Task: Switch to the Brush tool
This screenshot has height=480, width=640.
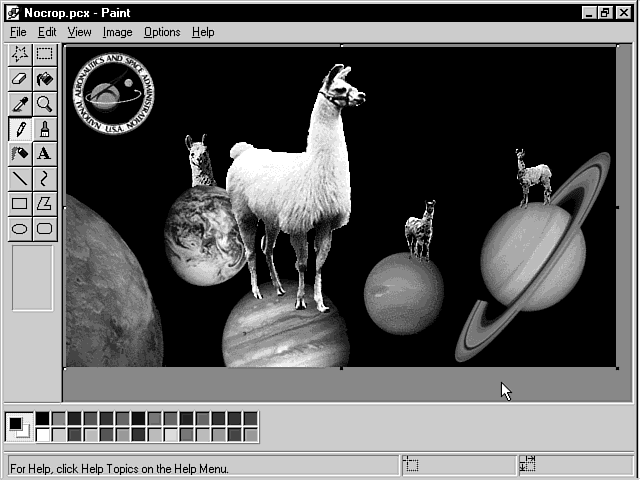Action: coord(44,129)
